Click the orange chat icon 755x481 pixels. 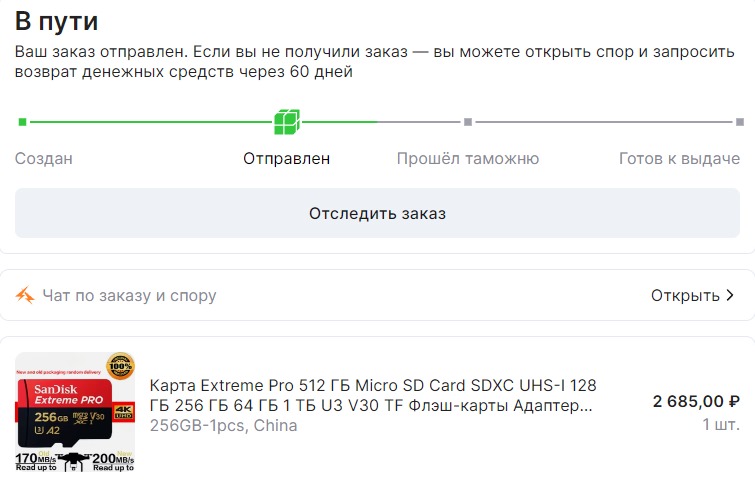[26, 295]
